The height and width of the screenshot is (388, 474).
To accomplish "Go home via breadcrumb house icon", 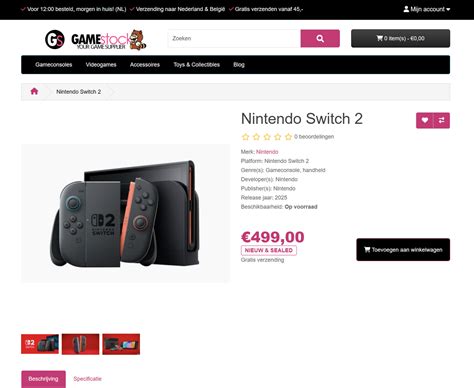I will (x=34, y=91).
